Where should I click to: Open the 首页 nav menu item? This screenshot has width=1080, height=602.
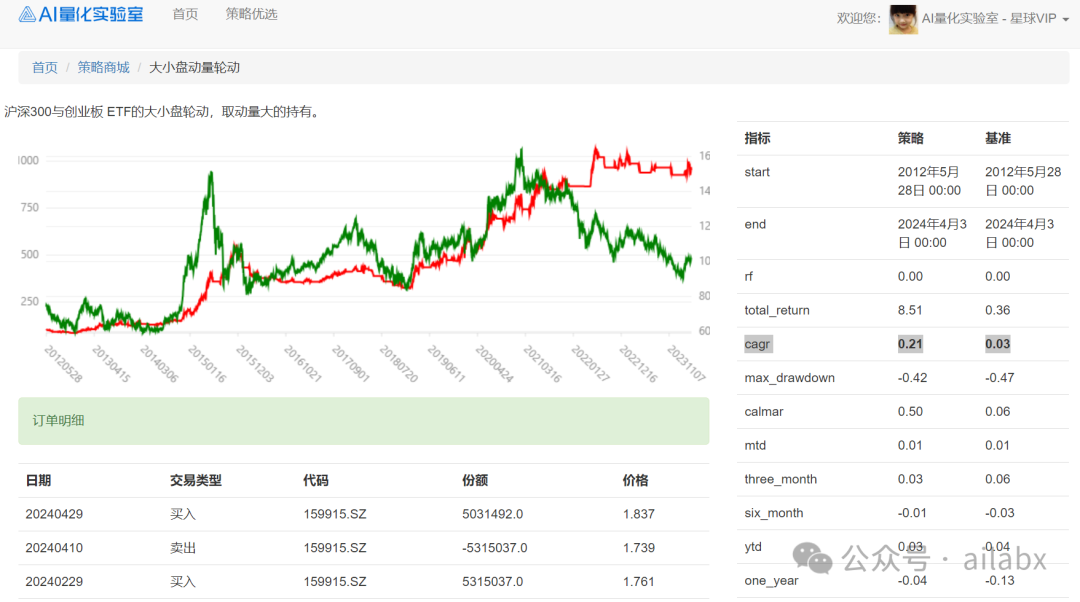(185, 14)
